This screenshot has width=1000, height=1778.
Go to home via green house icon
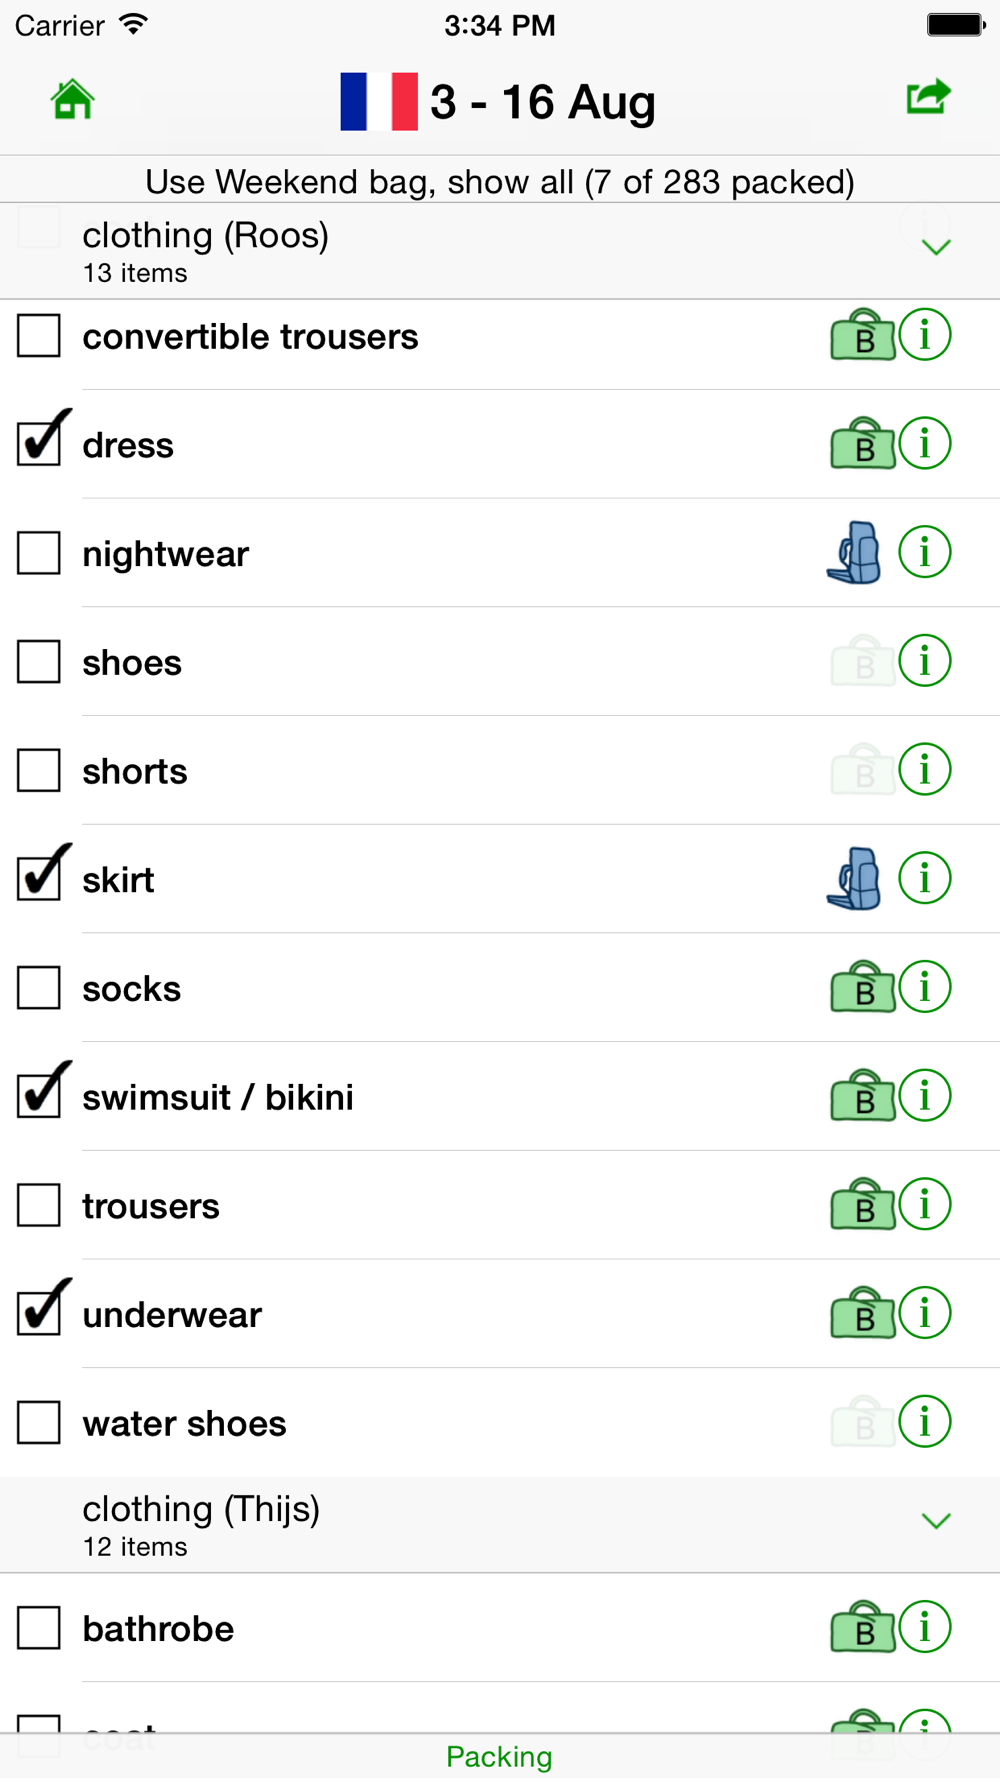click(72, 100)
